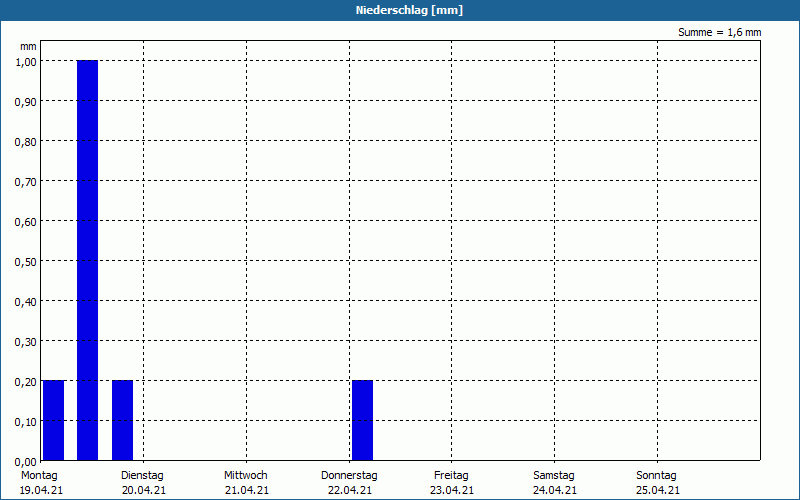This screenshot has height=500, width=800.
Task: Click the Montag axis label
Action: pos(39,476)
